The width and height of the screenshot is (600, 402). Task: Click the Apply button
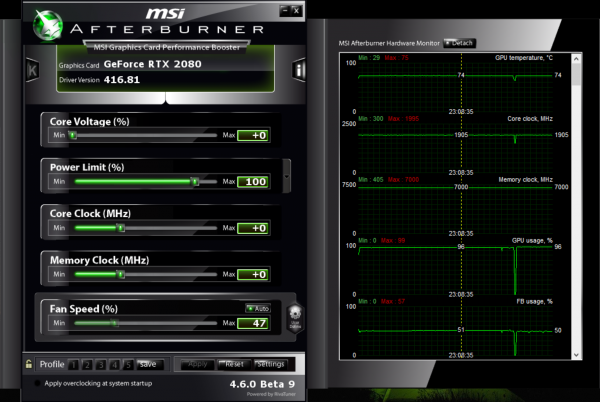point(197,364)
